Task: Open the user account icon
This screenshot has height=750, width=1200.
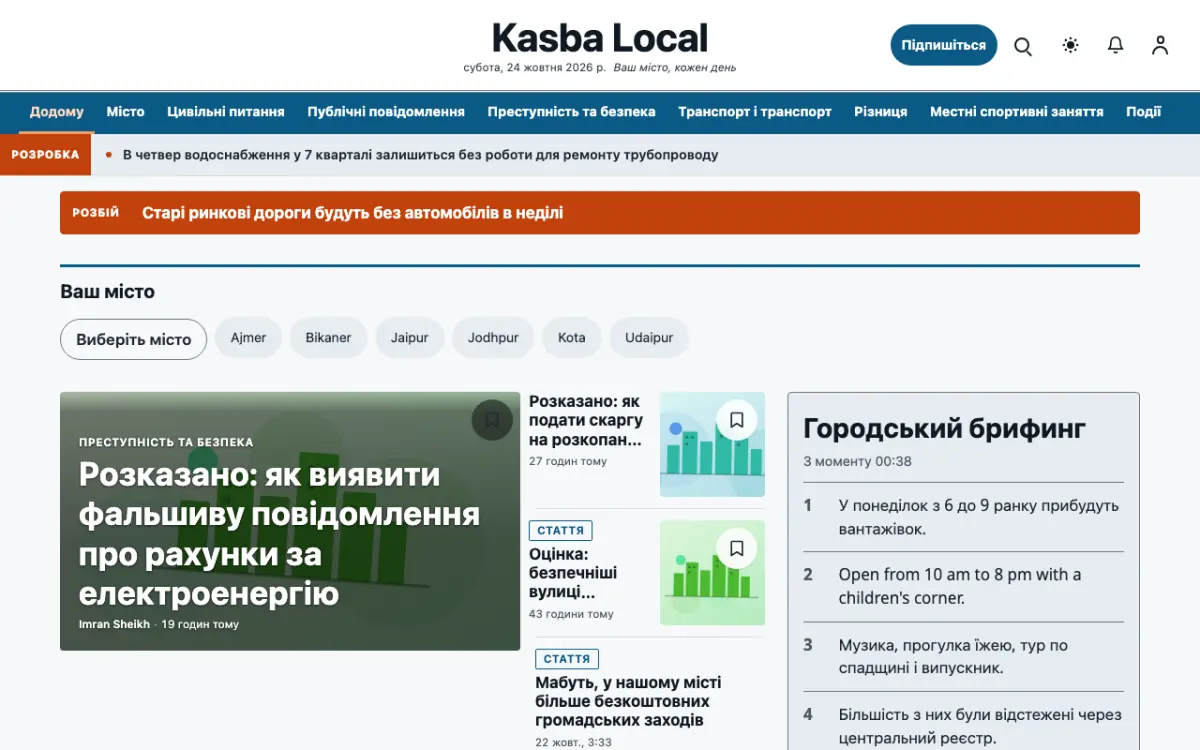Action: tap(1160, 45)
